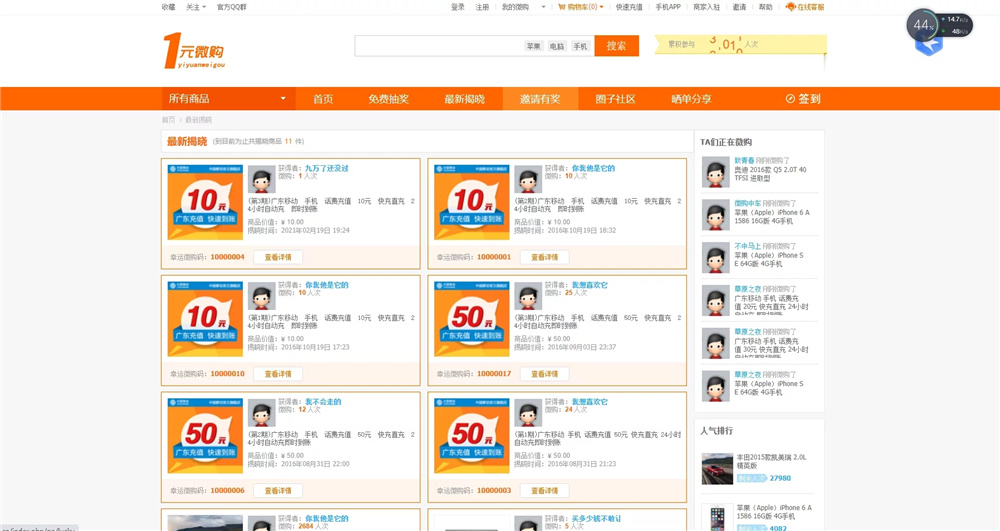Screen dimensions: 1000x531
Task: Open the 晒单分享 nav tab
Action: [x=691, y=99]
